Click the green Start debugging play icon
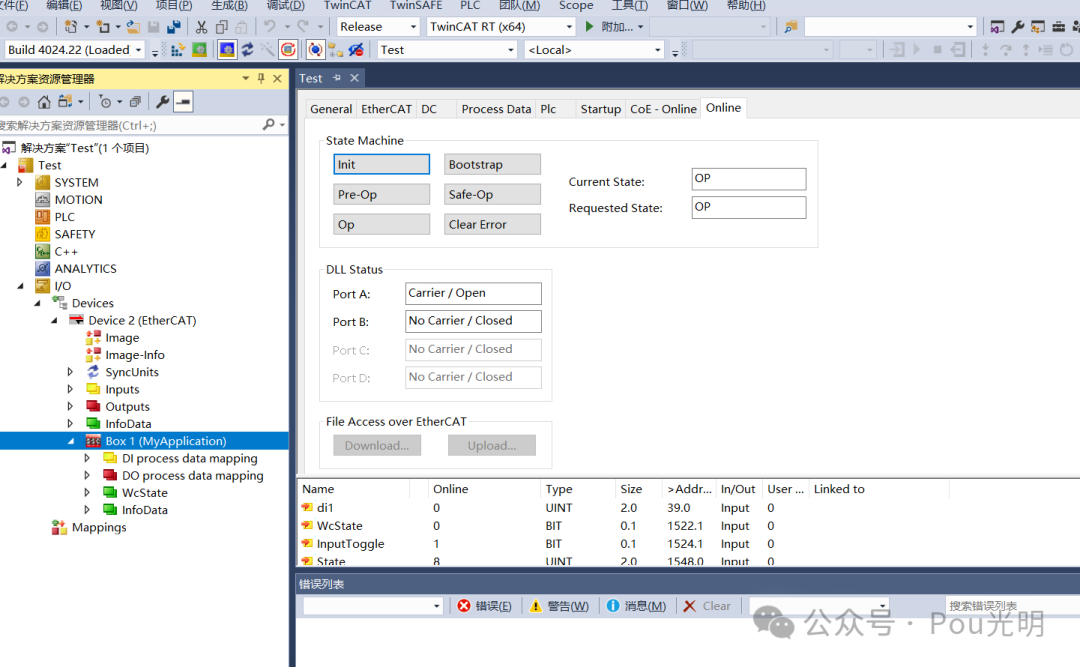The width and height of the screenshot is (1080, 667). tap(590, 27)
